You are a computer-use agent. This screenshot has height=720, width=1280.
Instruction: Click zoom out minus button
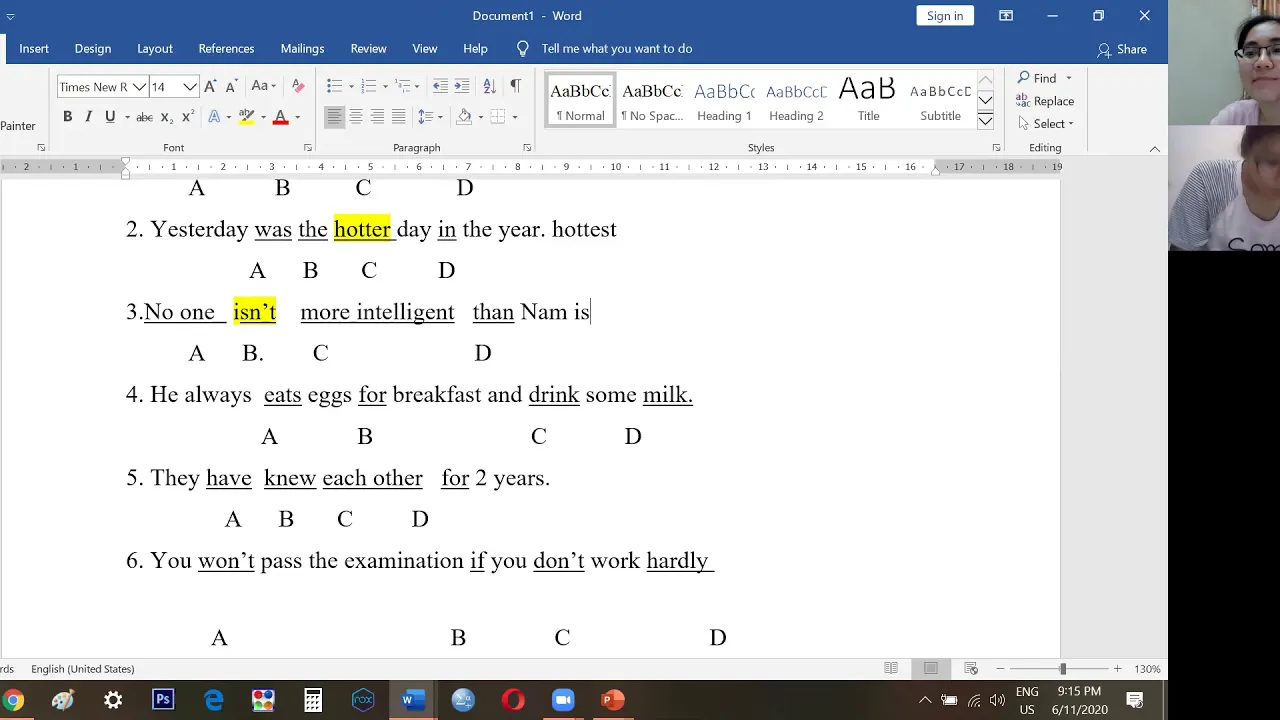coord(1000,669)
